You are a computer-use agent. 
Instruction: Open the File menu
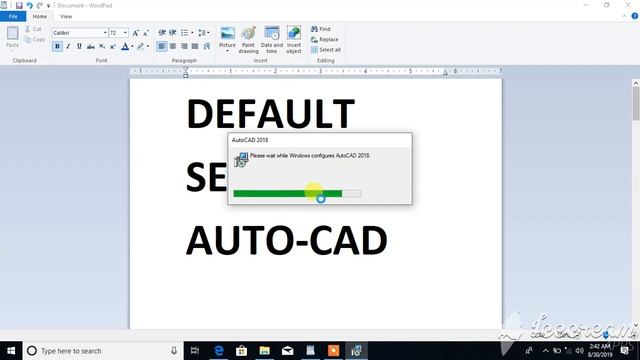pos(13,16)
